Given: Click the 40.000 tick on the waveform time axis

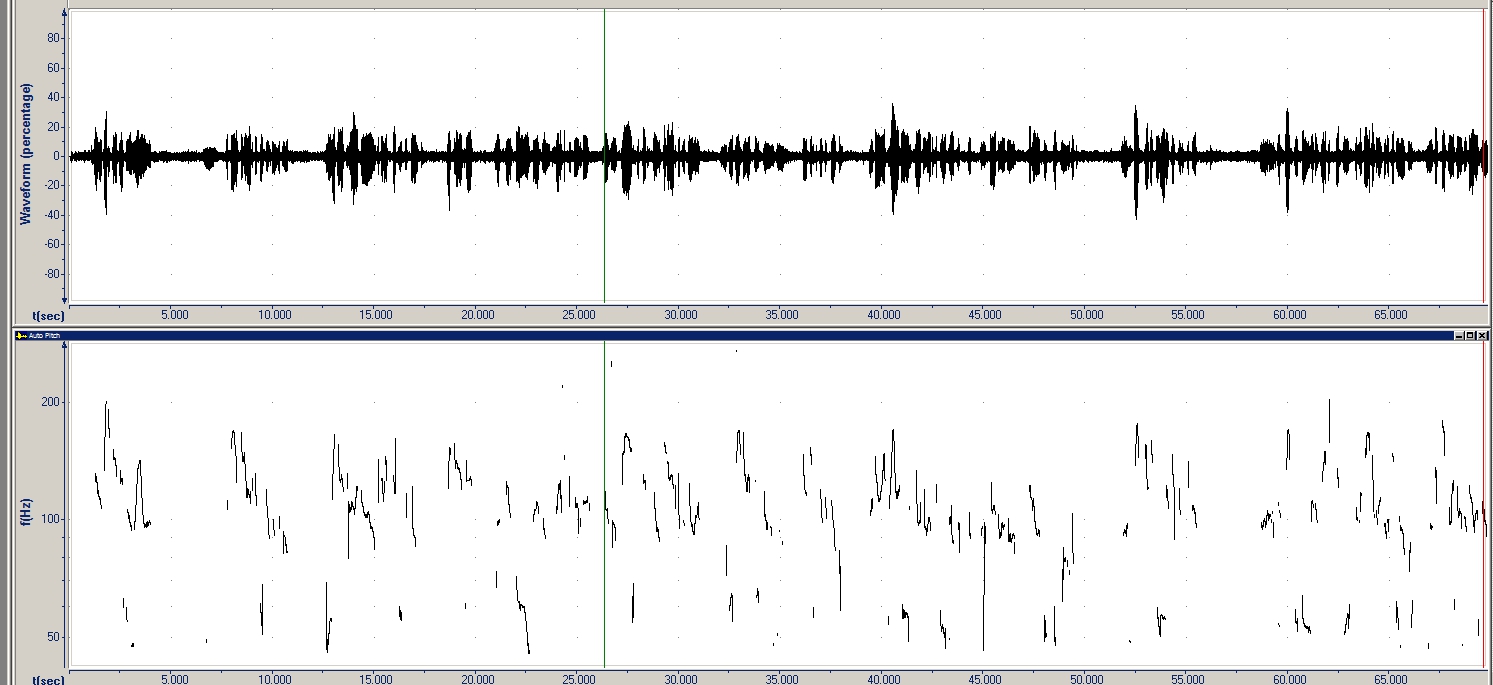Looking at the screenshot, I should tap(883, 315).
